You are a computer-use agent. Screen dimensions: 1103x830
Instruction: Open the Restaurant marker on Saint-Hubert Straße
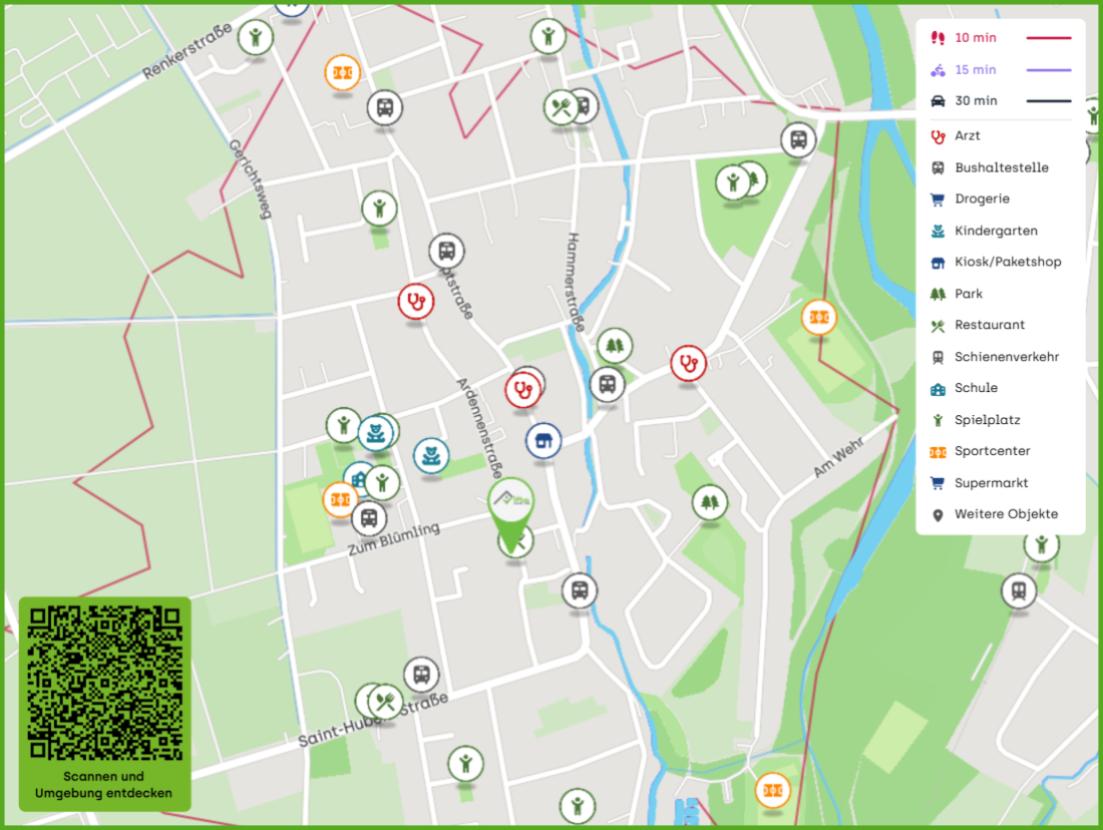[385, 701]
